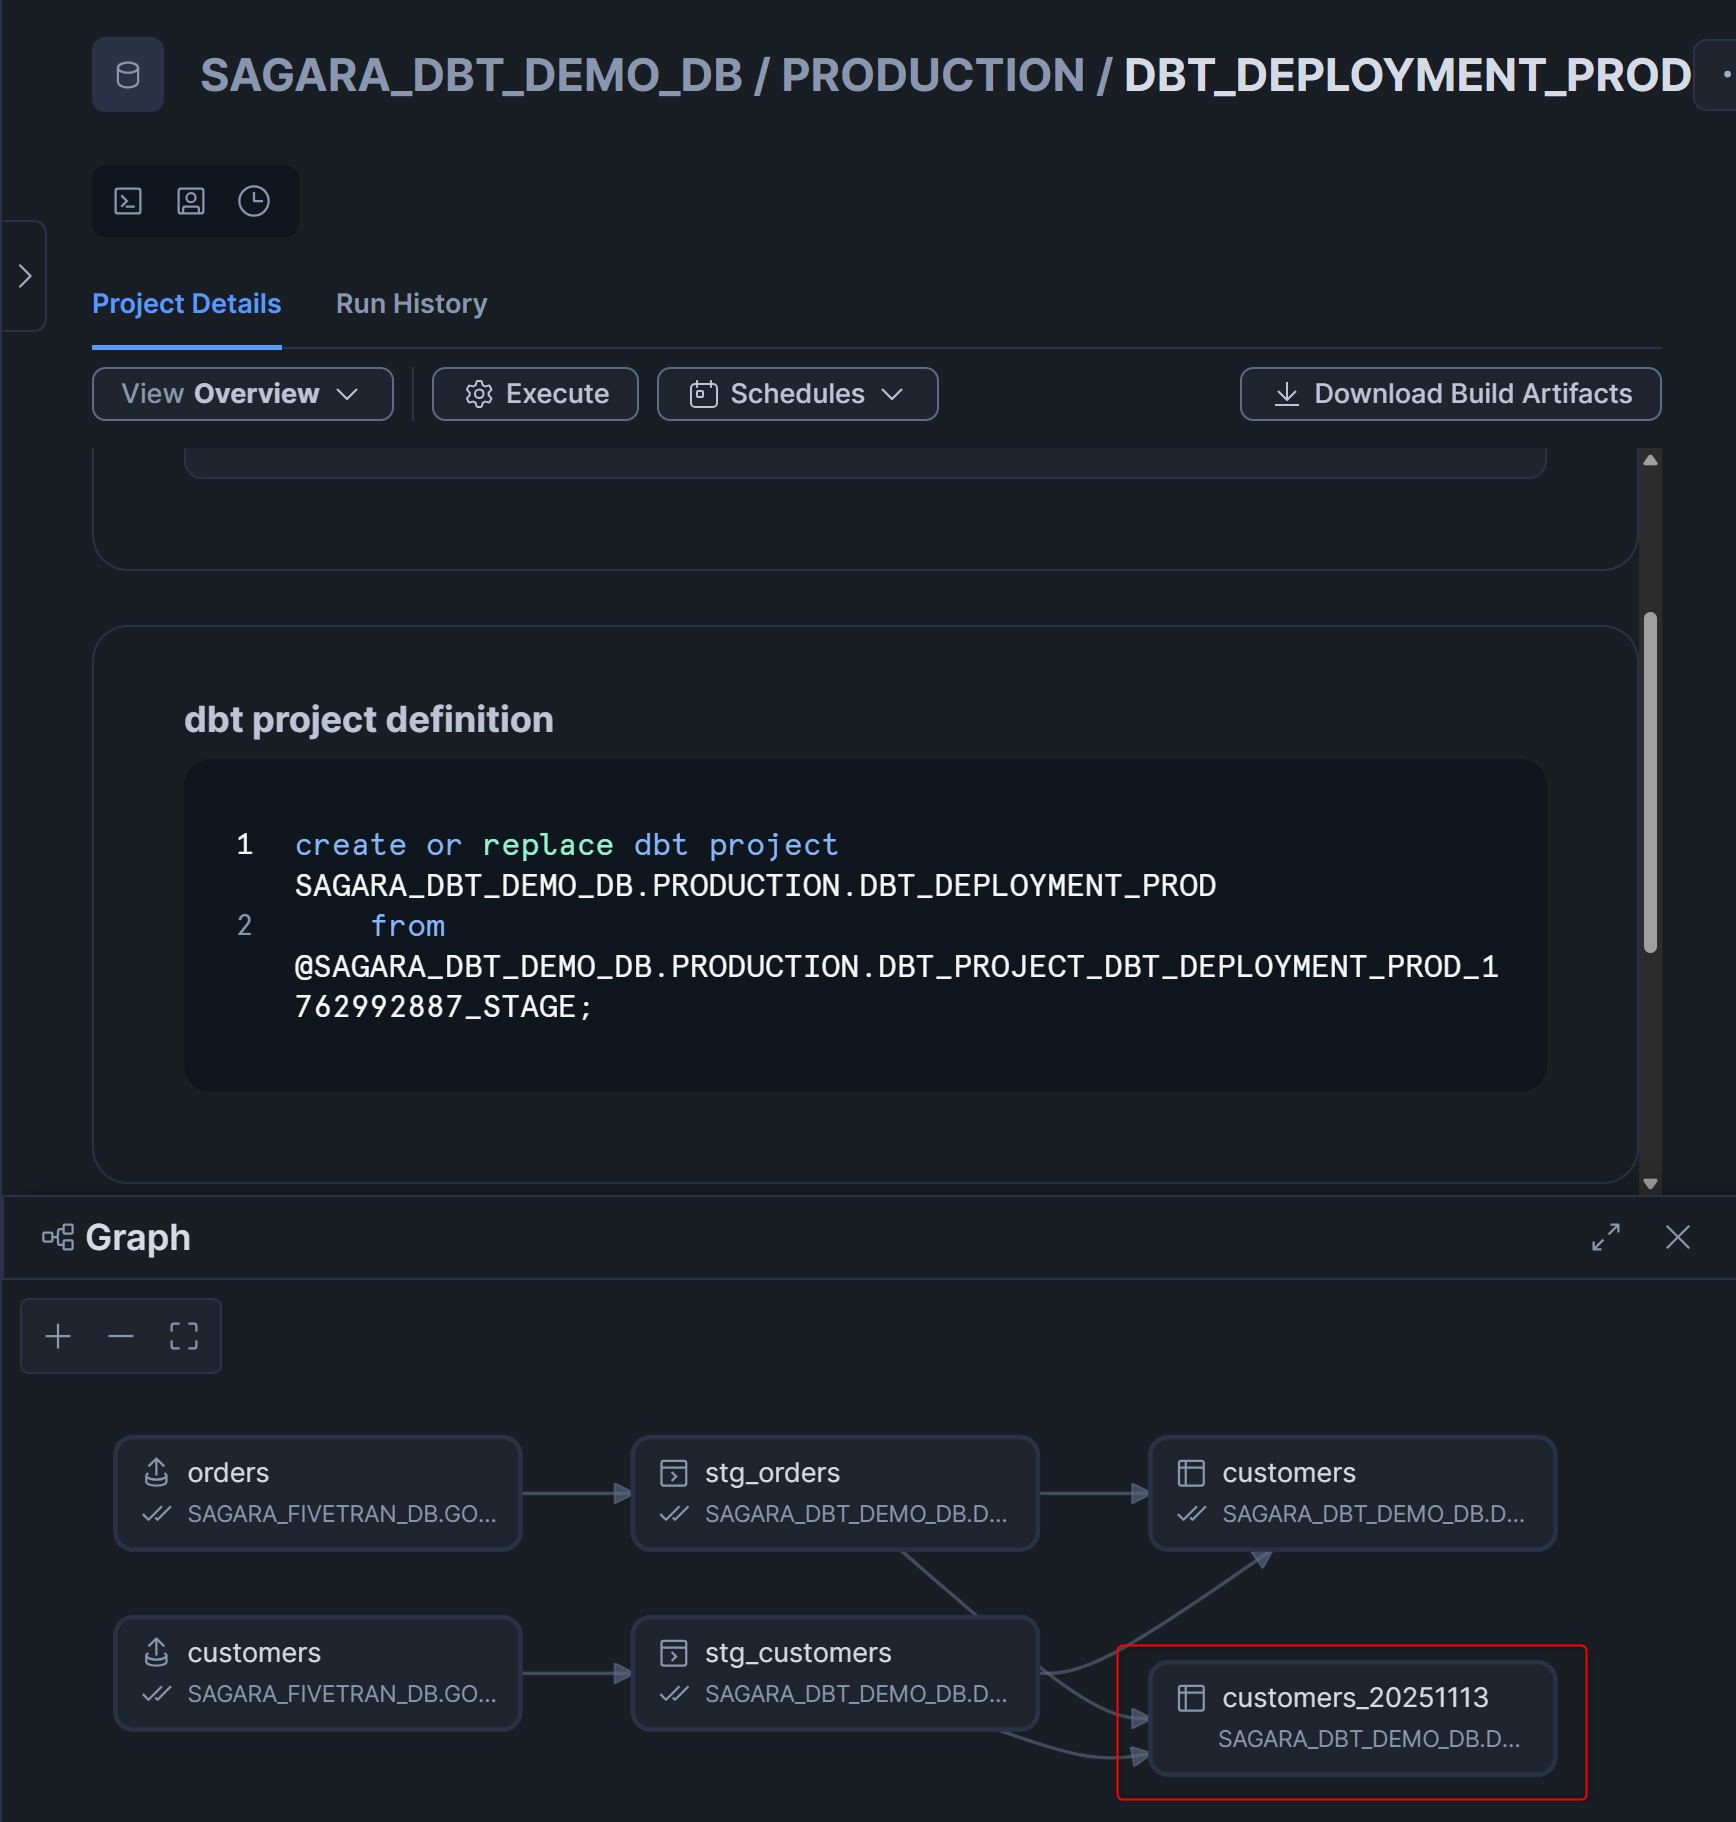Screen dimensions: 1736x1822
Task: Click the upload icon on orders node
Action: coord(157,1473)
